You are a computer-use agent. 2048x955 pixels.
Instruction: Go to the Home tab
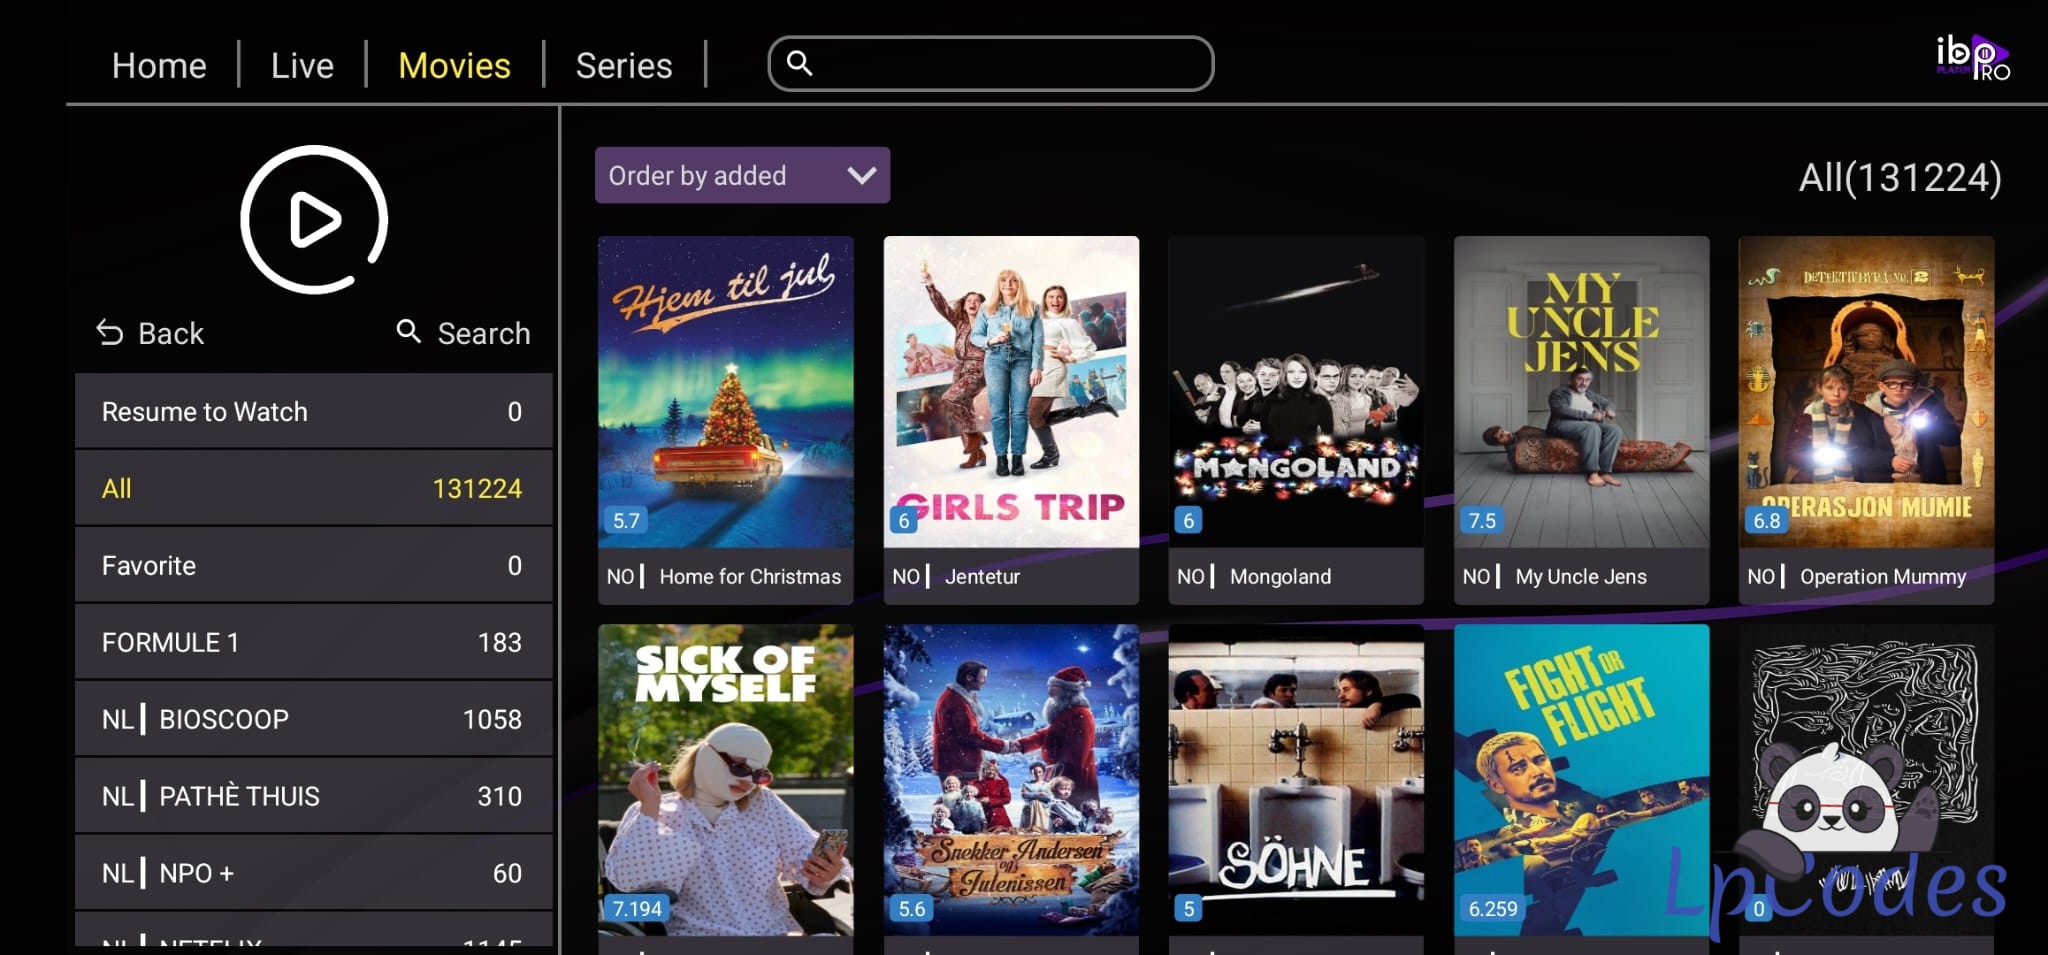tap(159, 65)
